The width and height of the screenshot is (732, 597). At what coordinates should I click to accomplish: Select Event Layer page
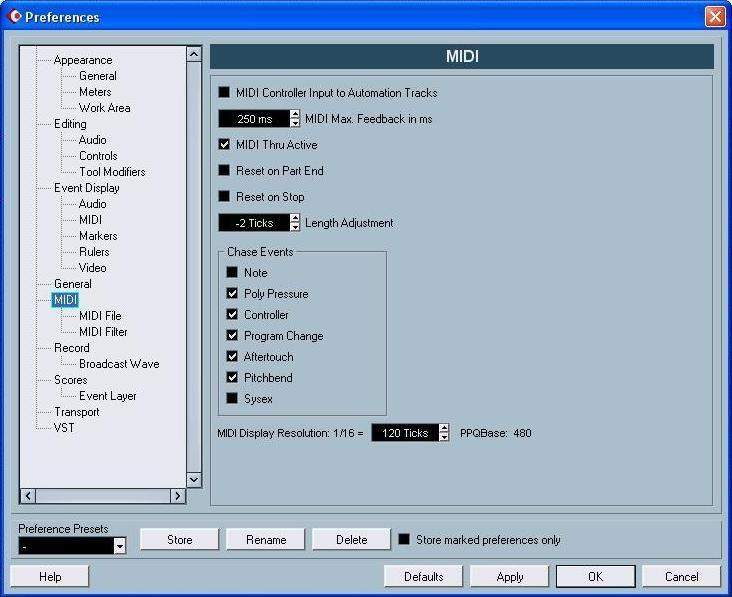107,396
